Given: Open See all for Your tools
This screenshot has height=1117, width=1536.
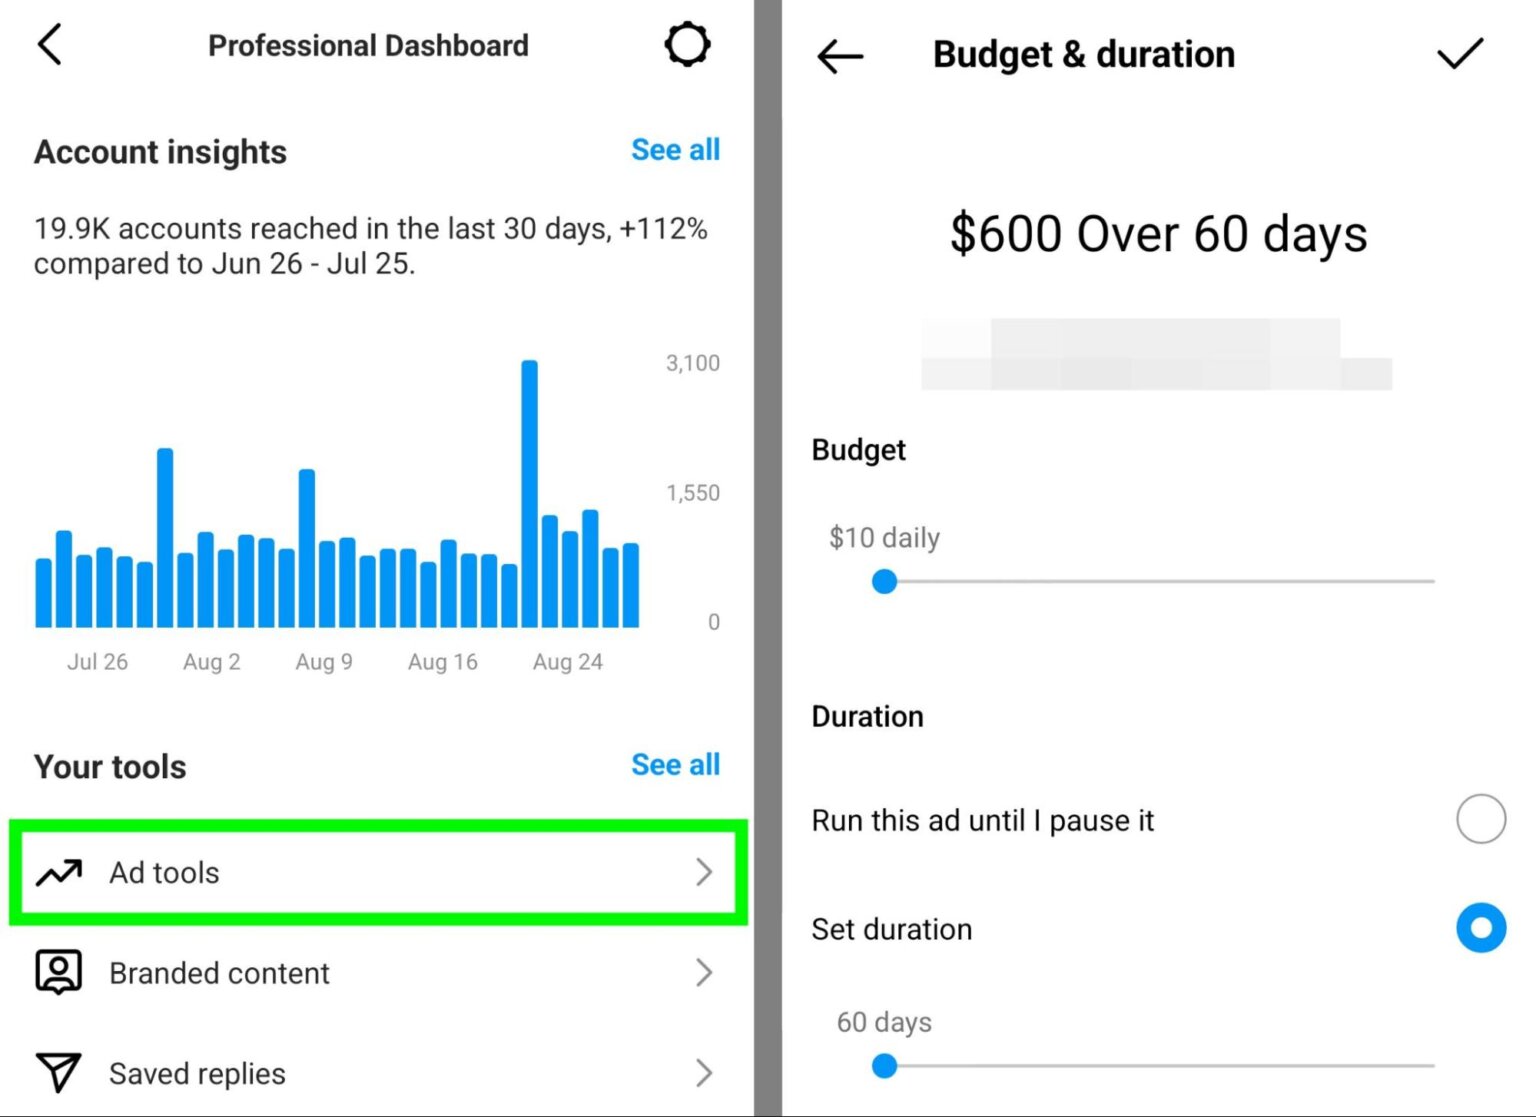Looking at the screenshot, I should tap(676, 764).
